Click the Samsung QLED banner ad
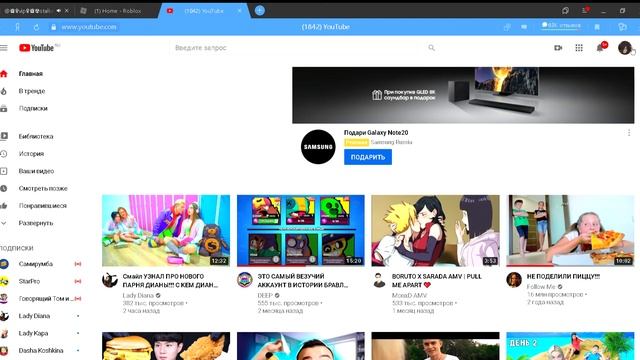The width and height of the screenshot is (640, 360). (463, 95)
